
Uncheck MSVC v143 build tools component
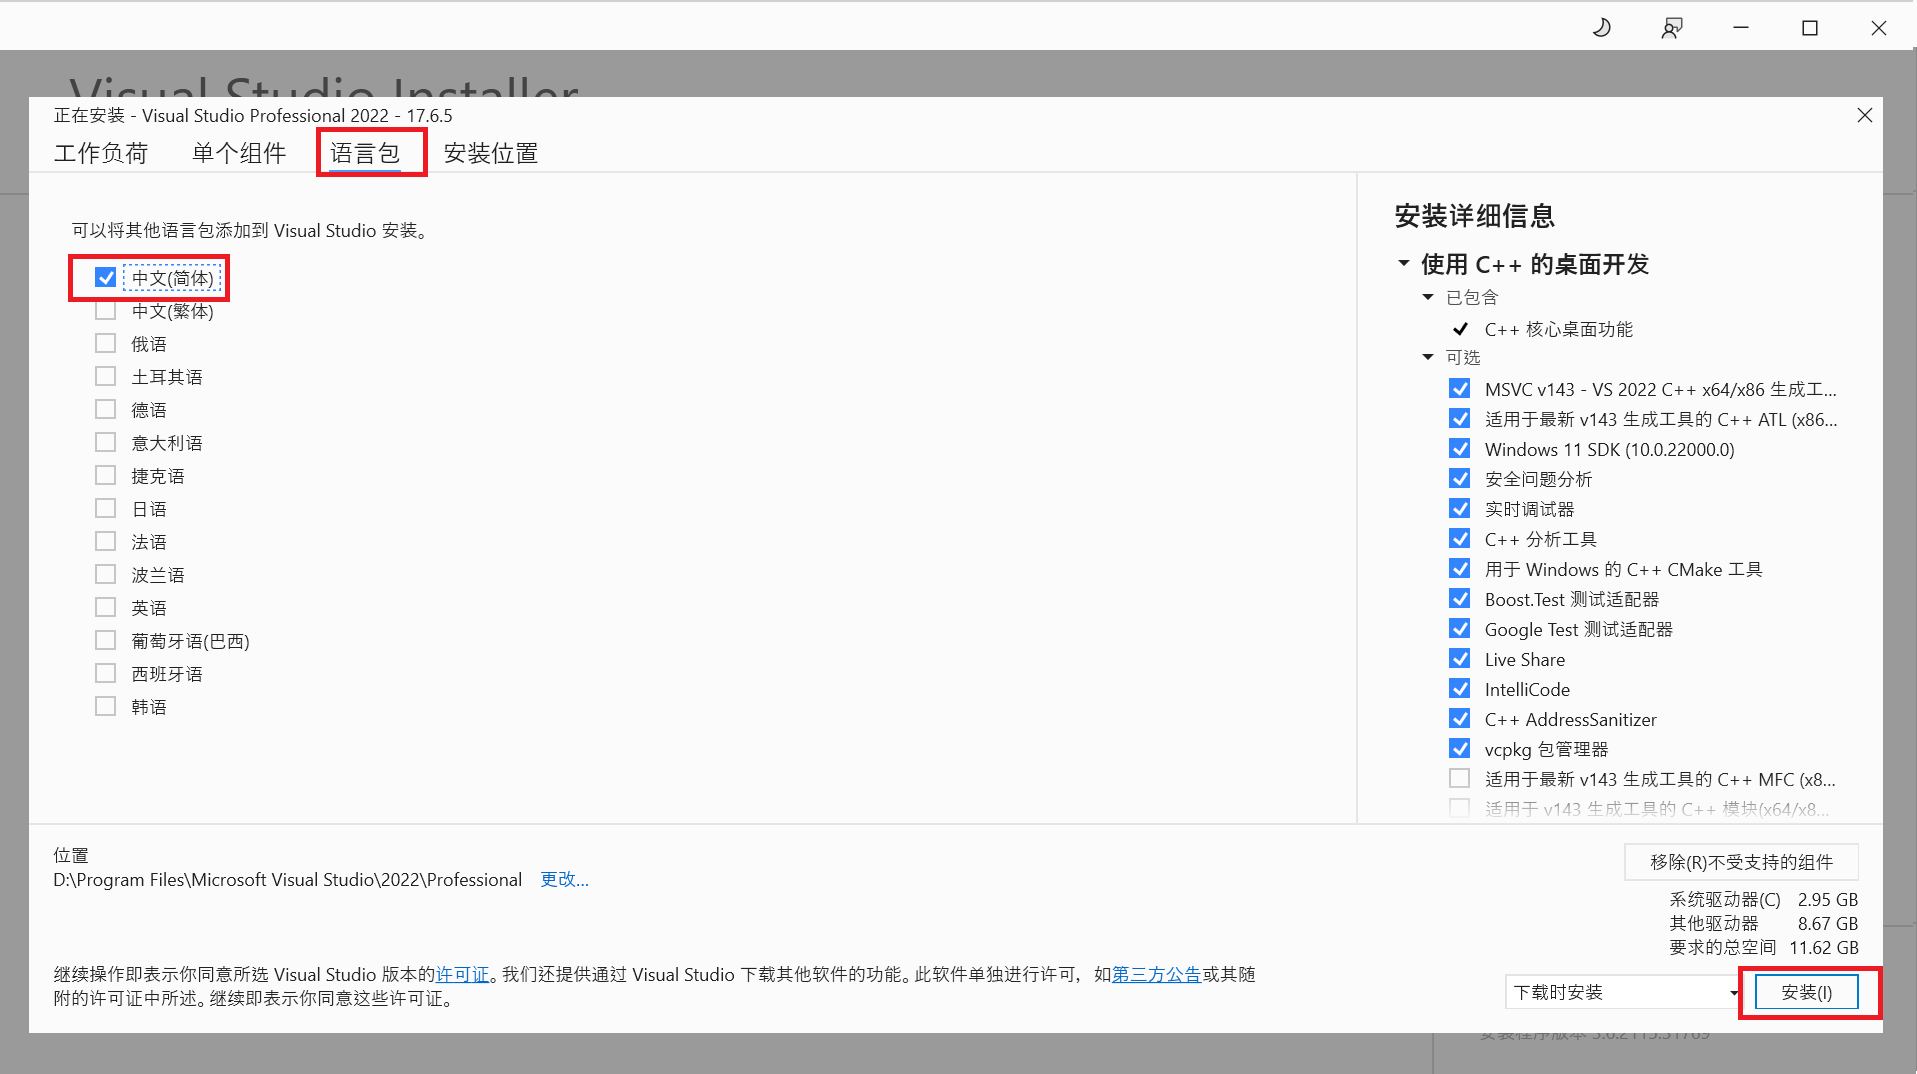tap(1460, 389)
